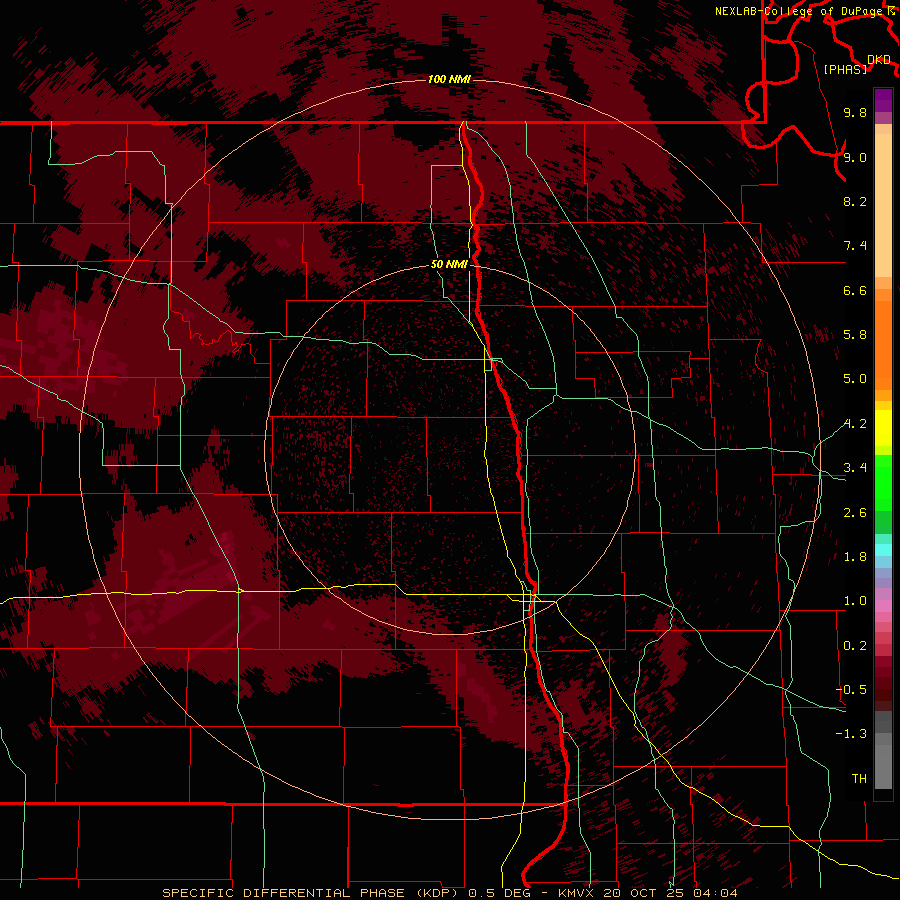Click the 100 NMI range ring label
Screen dimensions: 900x900
(x=449, y=79)
